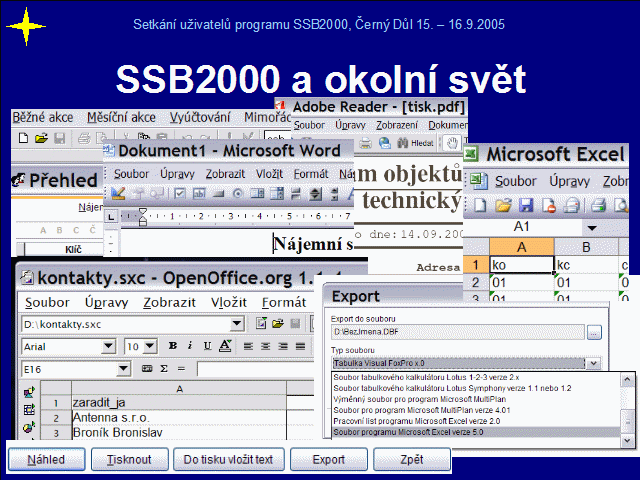Viewport: 640px width, 480px height.
Task: Click Do tisku vložit text button
Action: pos(229,459)
